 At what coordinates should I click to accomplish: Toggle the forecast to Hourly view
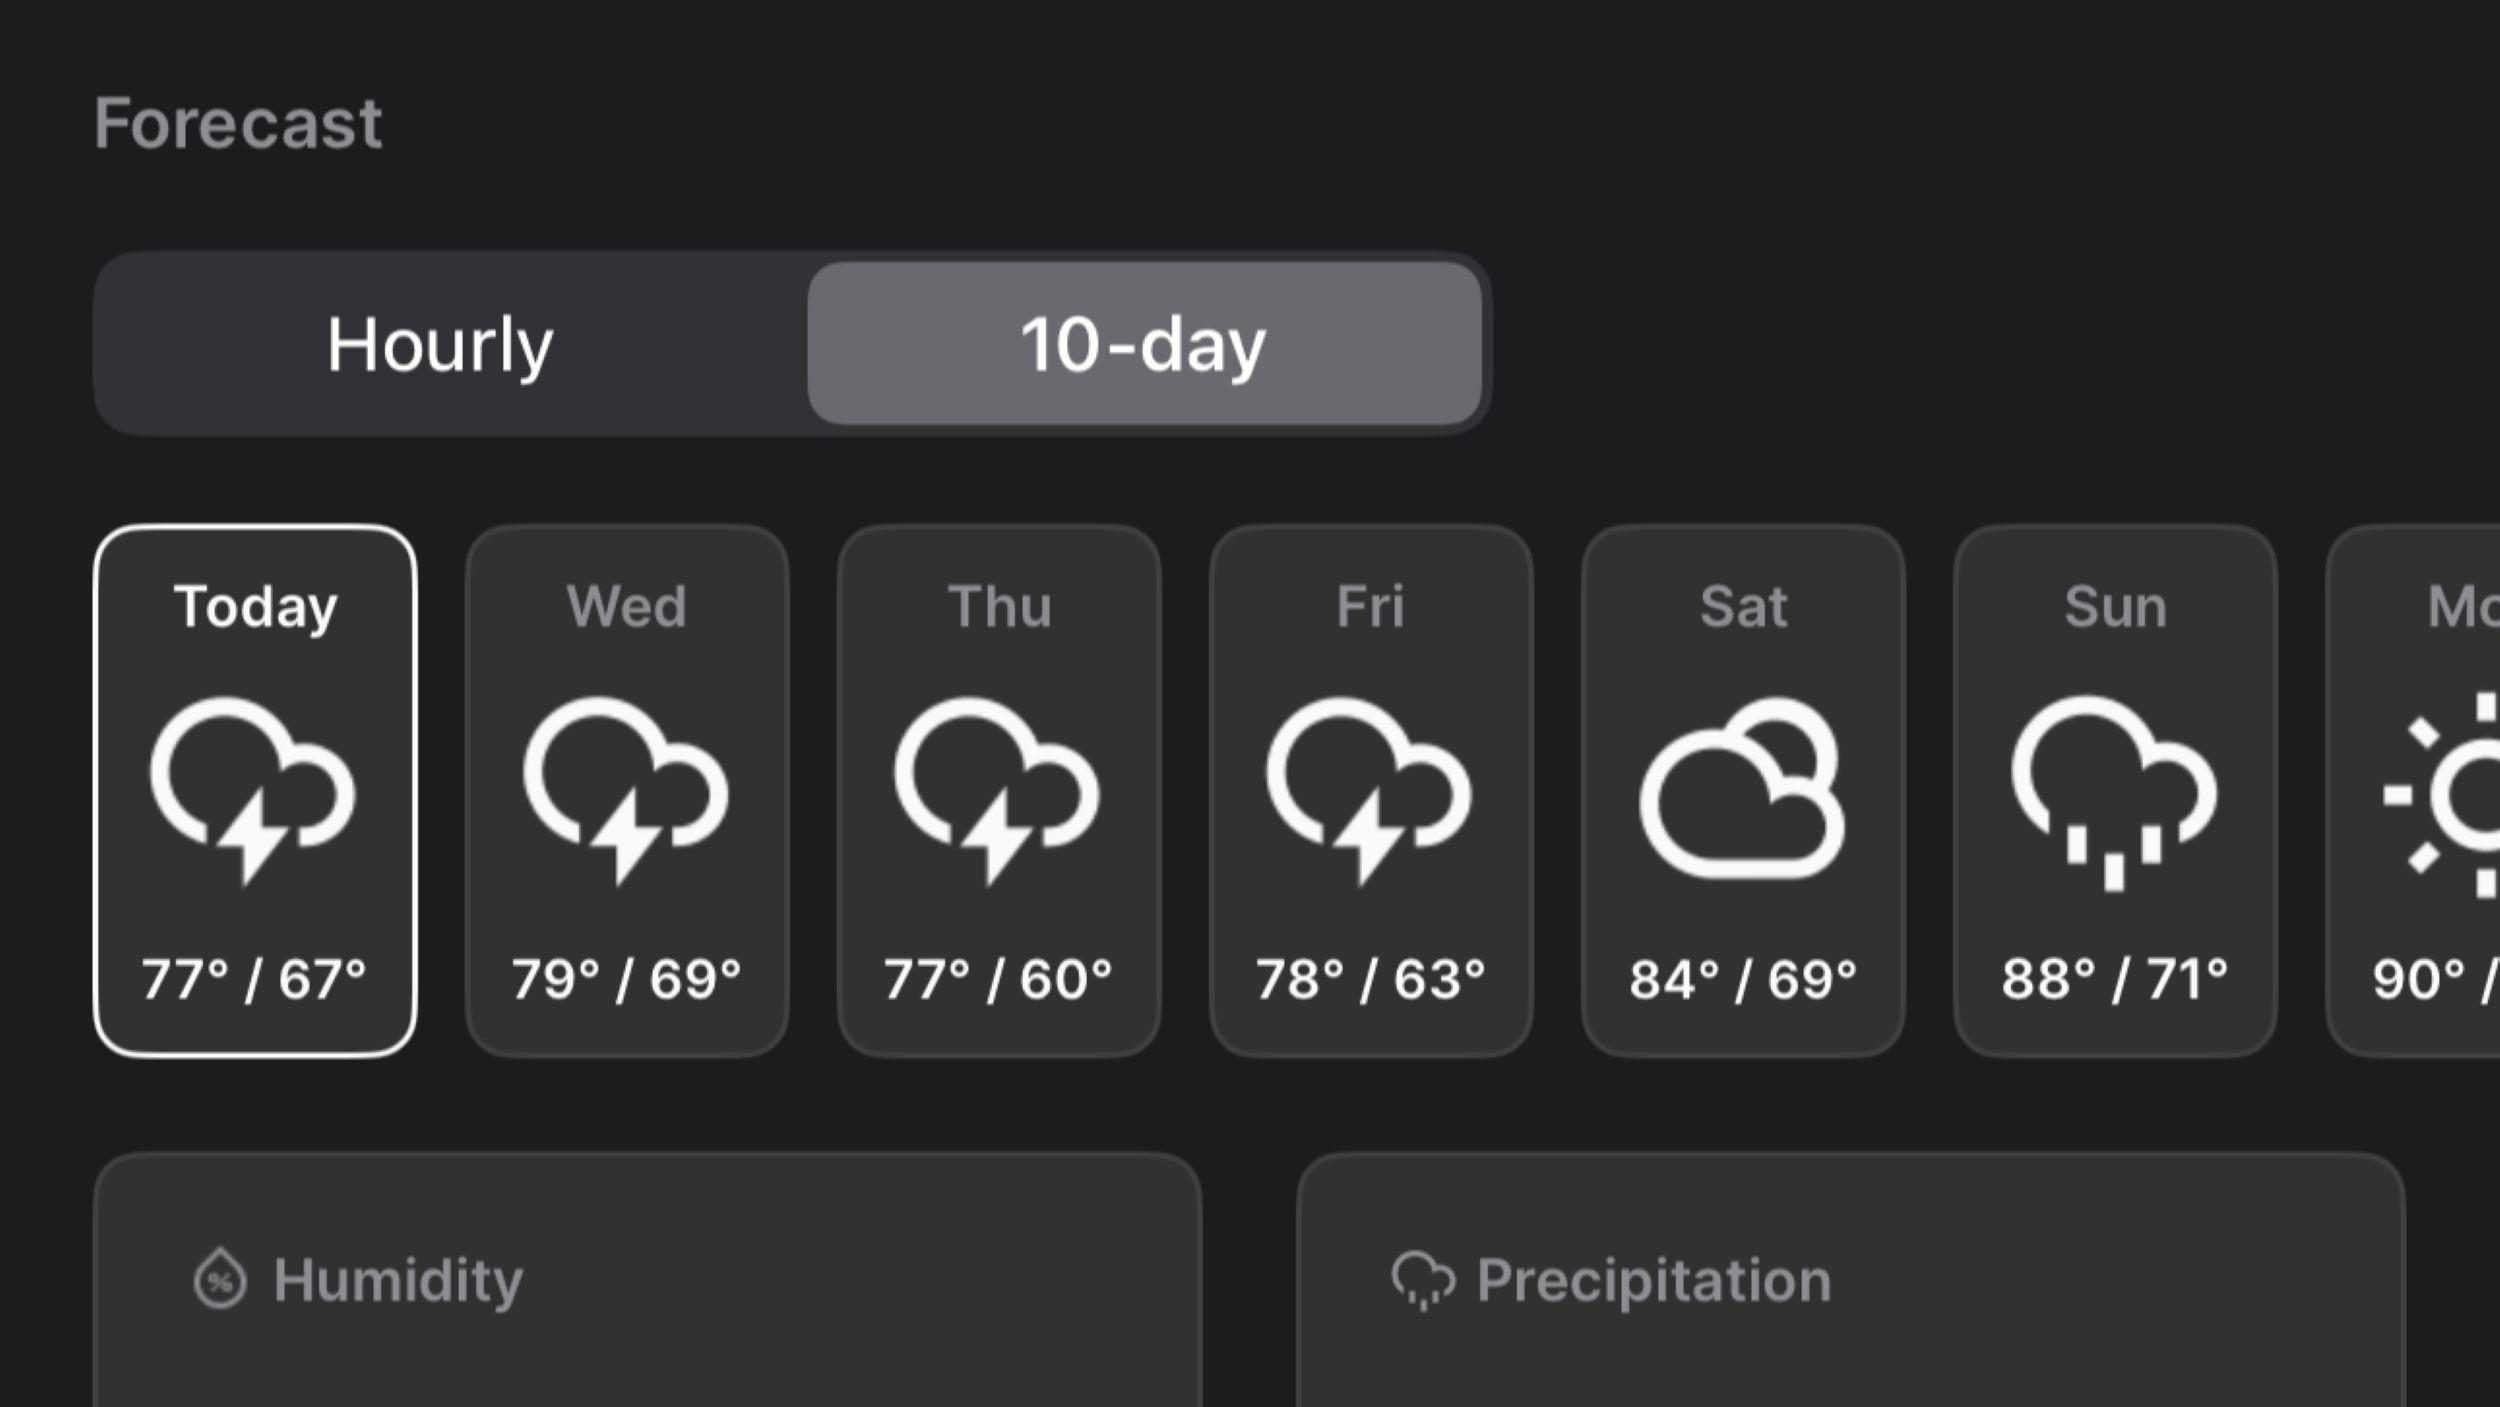pos(440,343)
